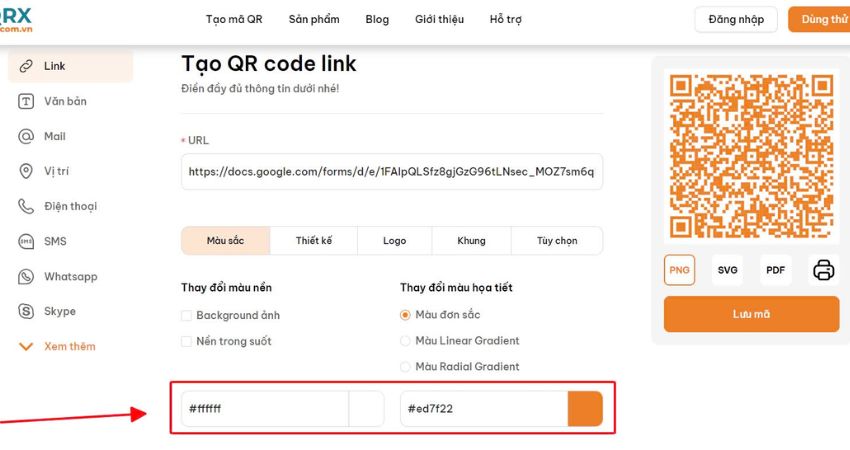850x450 pixels.
Task: Select the Màu Linear Gradient radio option
Action: click(x=405, y=341)
